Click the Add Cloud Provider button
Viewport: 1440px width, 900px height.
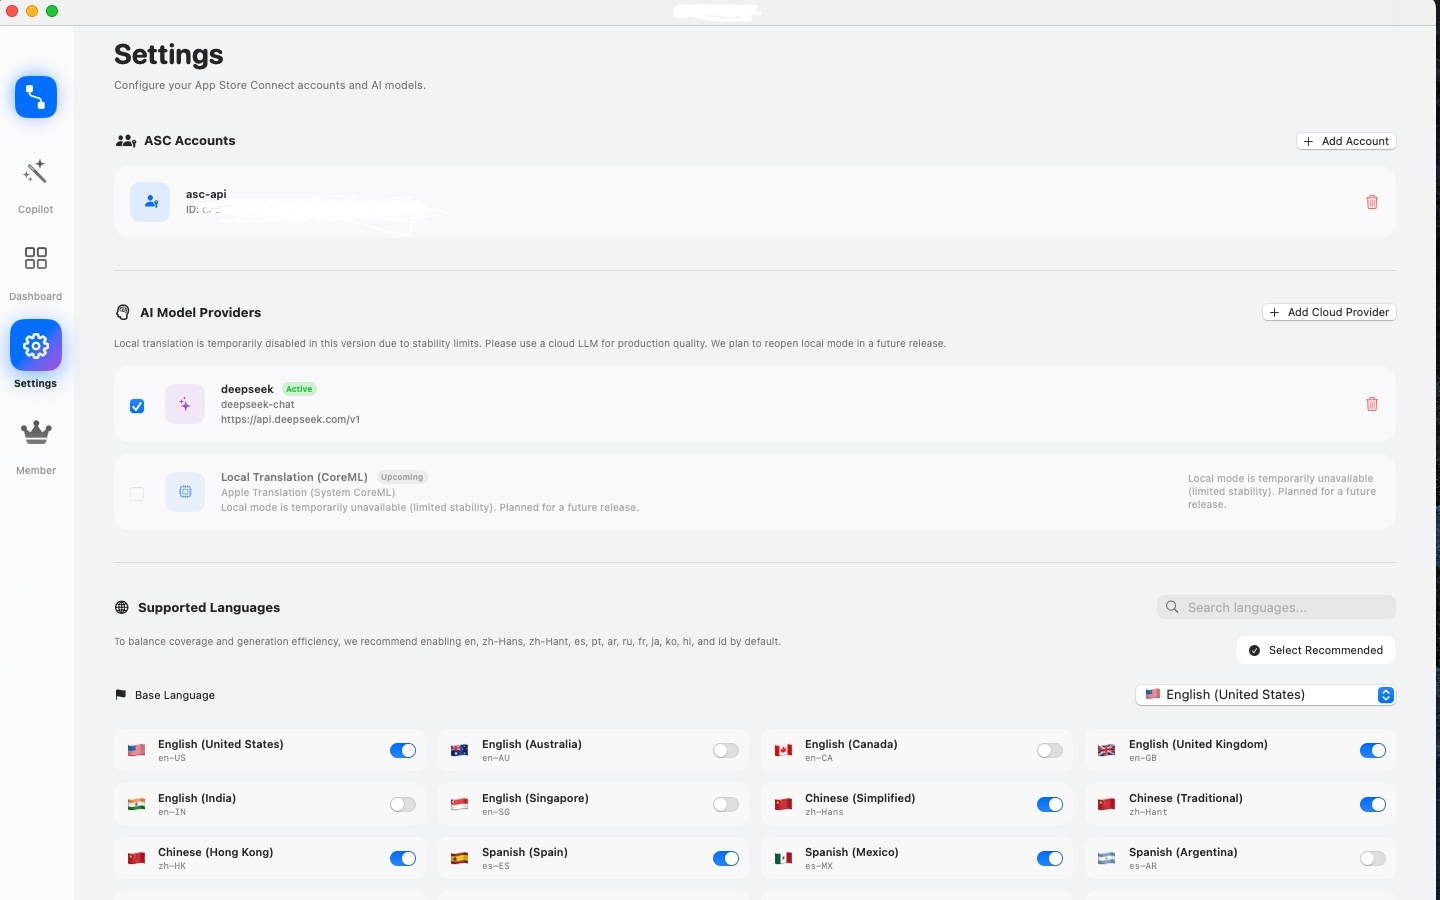[1328, 312]
